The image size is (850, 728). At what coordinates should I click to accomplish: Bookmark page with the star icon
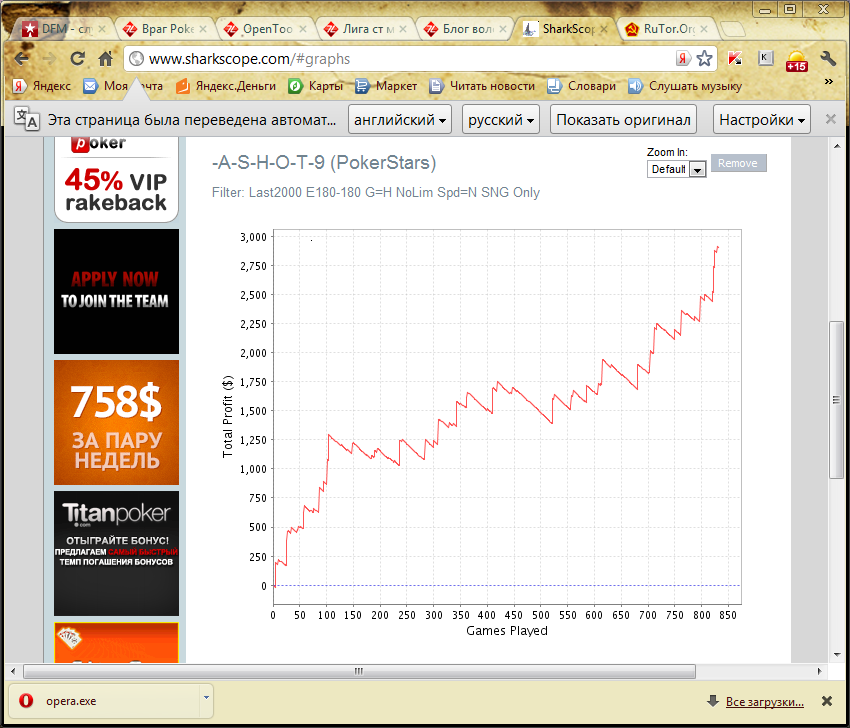click(704, 59)
